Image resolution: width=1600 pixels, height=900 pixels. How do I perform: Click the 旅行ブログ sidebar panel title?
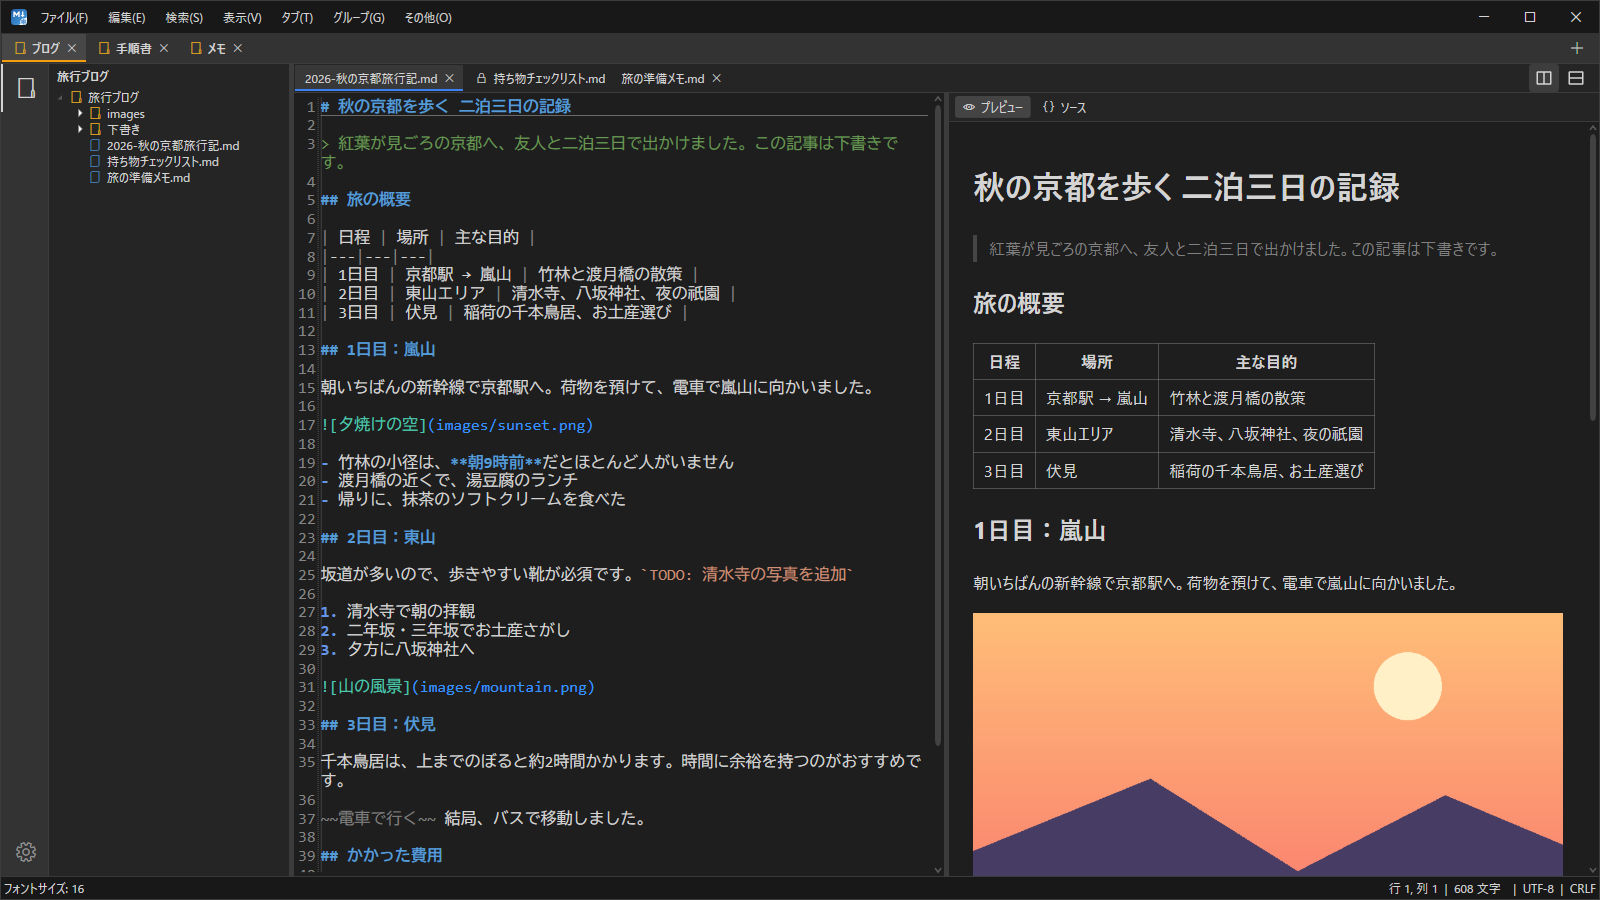(83, 76)
